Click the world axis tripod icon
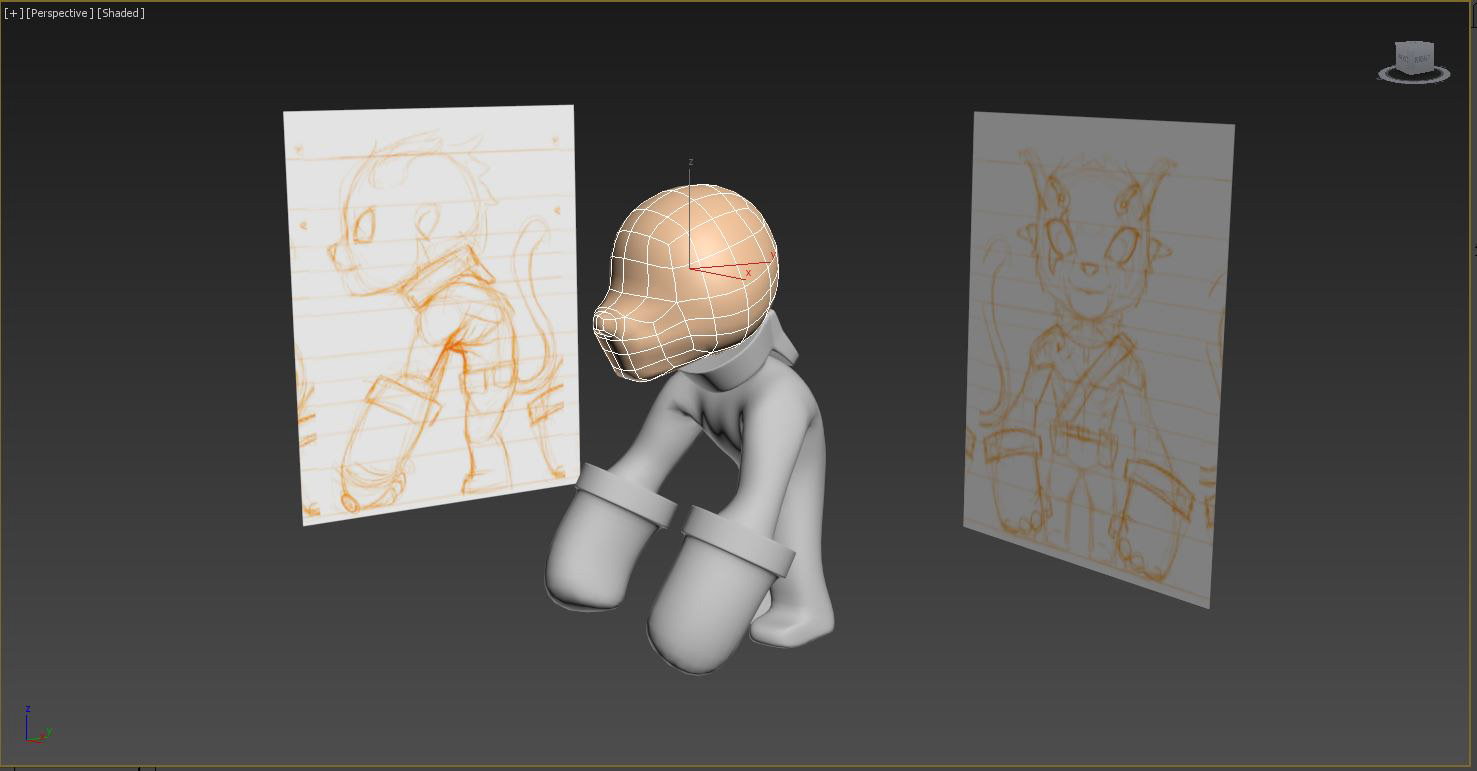 (37, 724)
